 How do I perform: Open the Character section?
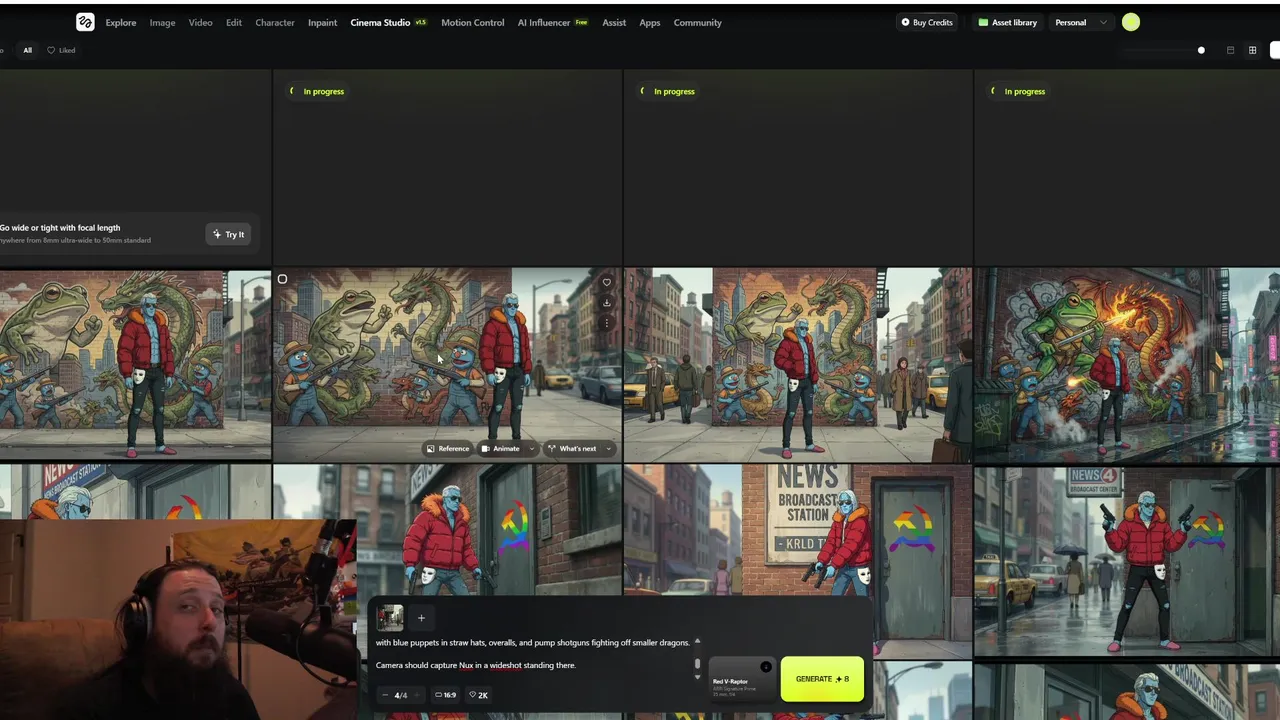tap(274, 22)
